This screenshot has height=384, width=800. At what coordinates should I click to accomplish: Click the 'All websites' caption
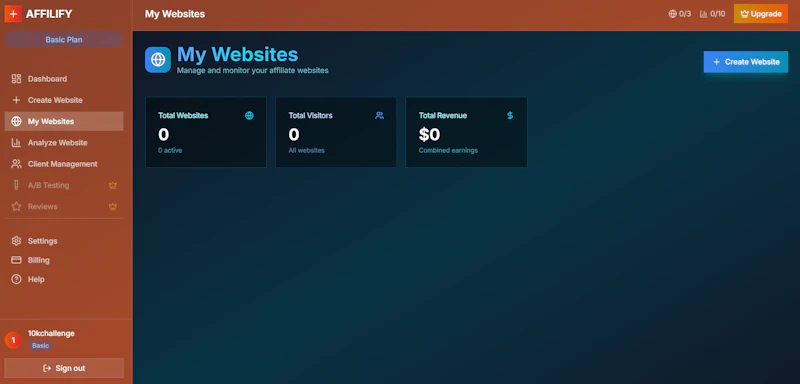(x=306, y=150)
